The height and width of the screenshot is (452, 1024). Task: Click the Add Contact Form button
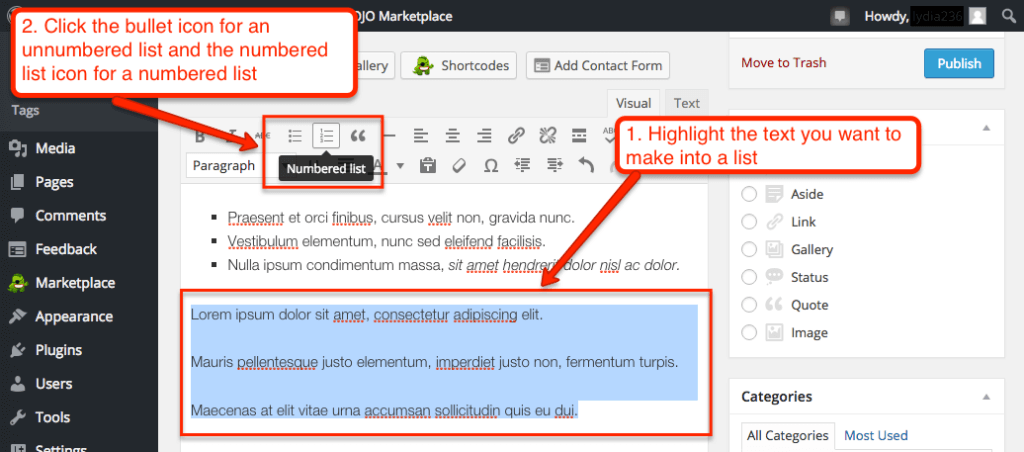pos(598,66)
